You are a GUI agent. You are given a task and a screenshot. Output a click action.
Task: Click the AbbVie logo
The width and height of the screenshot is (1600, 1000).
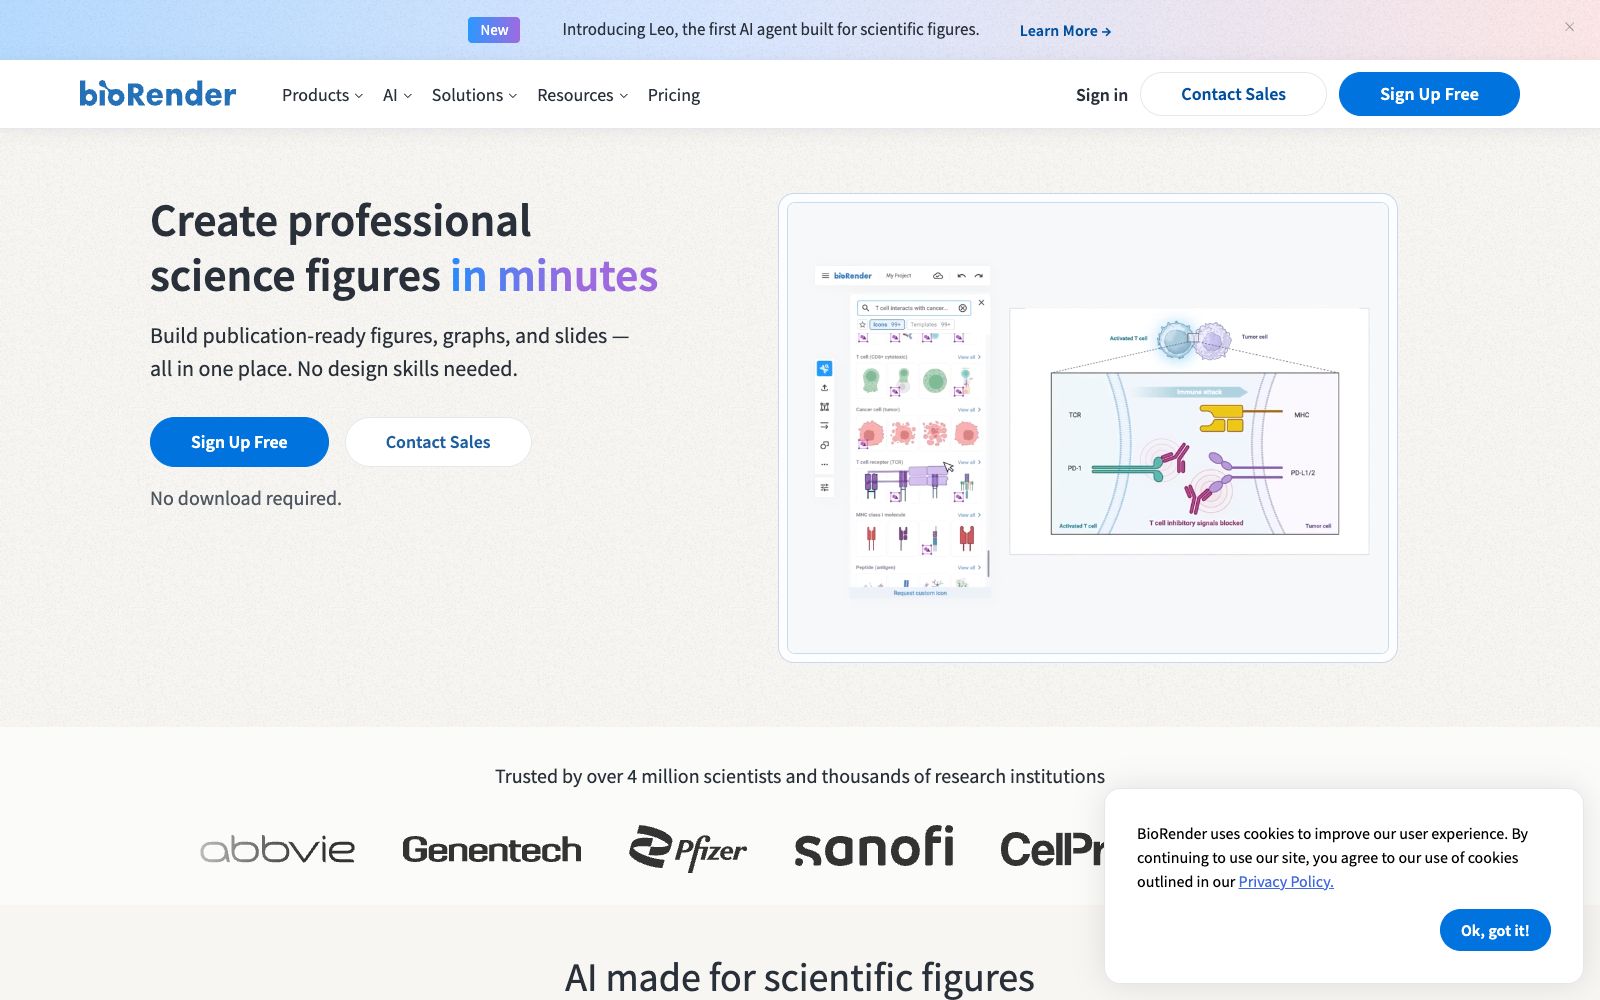pos(277,849)
